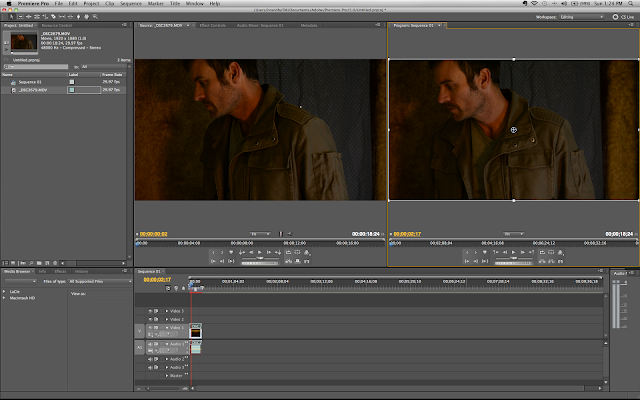
Task: Create new bin in Project panel
Action: point(39,263)
